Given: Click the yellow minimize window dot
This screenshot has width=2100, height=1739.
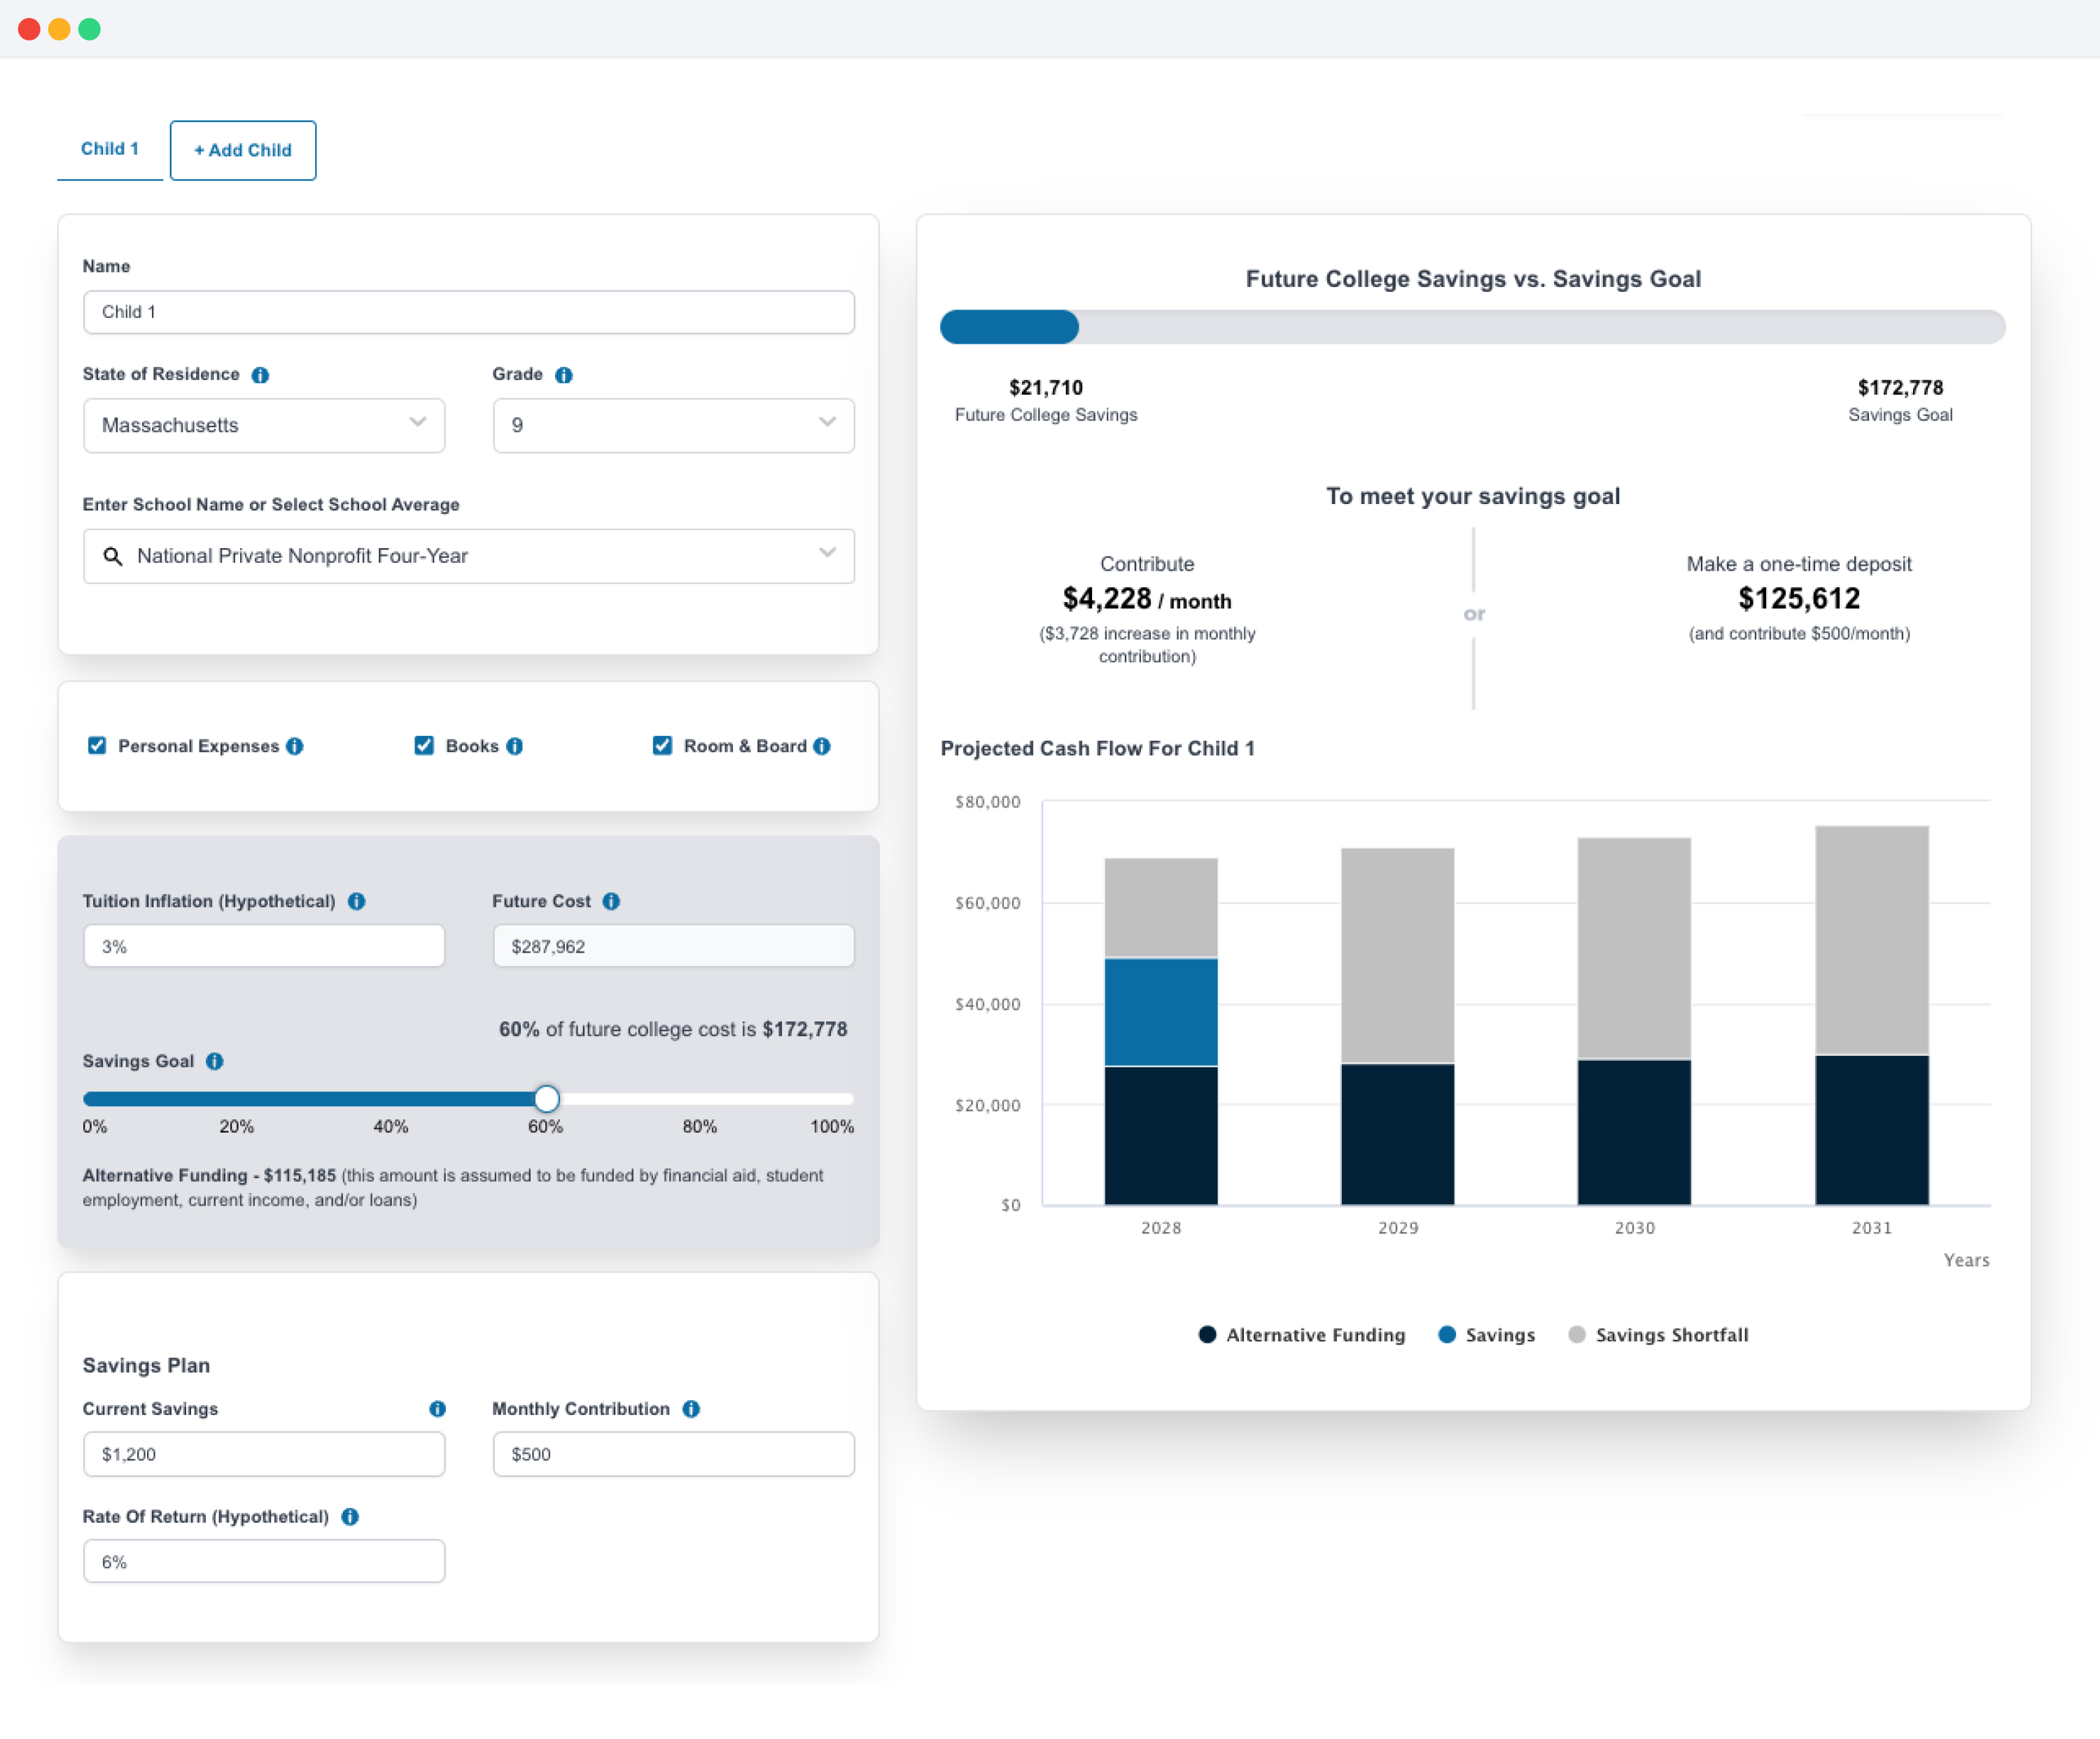Looking at the screenshot, I should [59, 29].
